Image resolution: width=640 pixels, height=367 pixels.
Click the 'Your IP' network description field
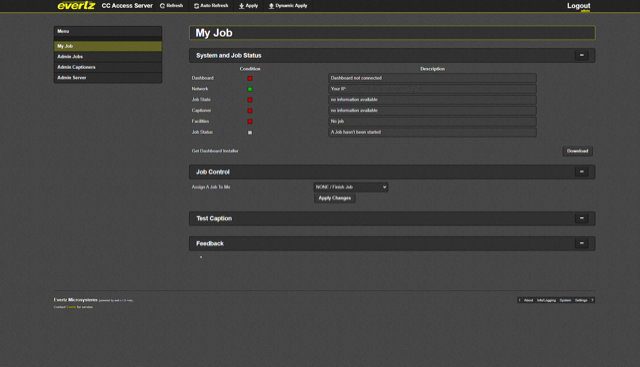(432, 89)
